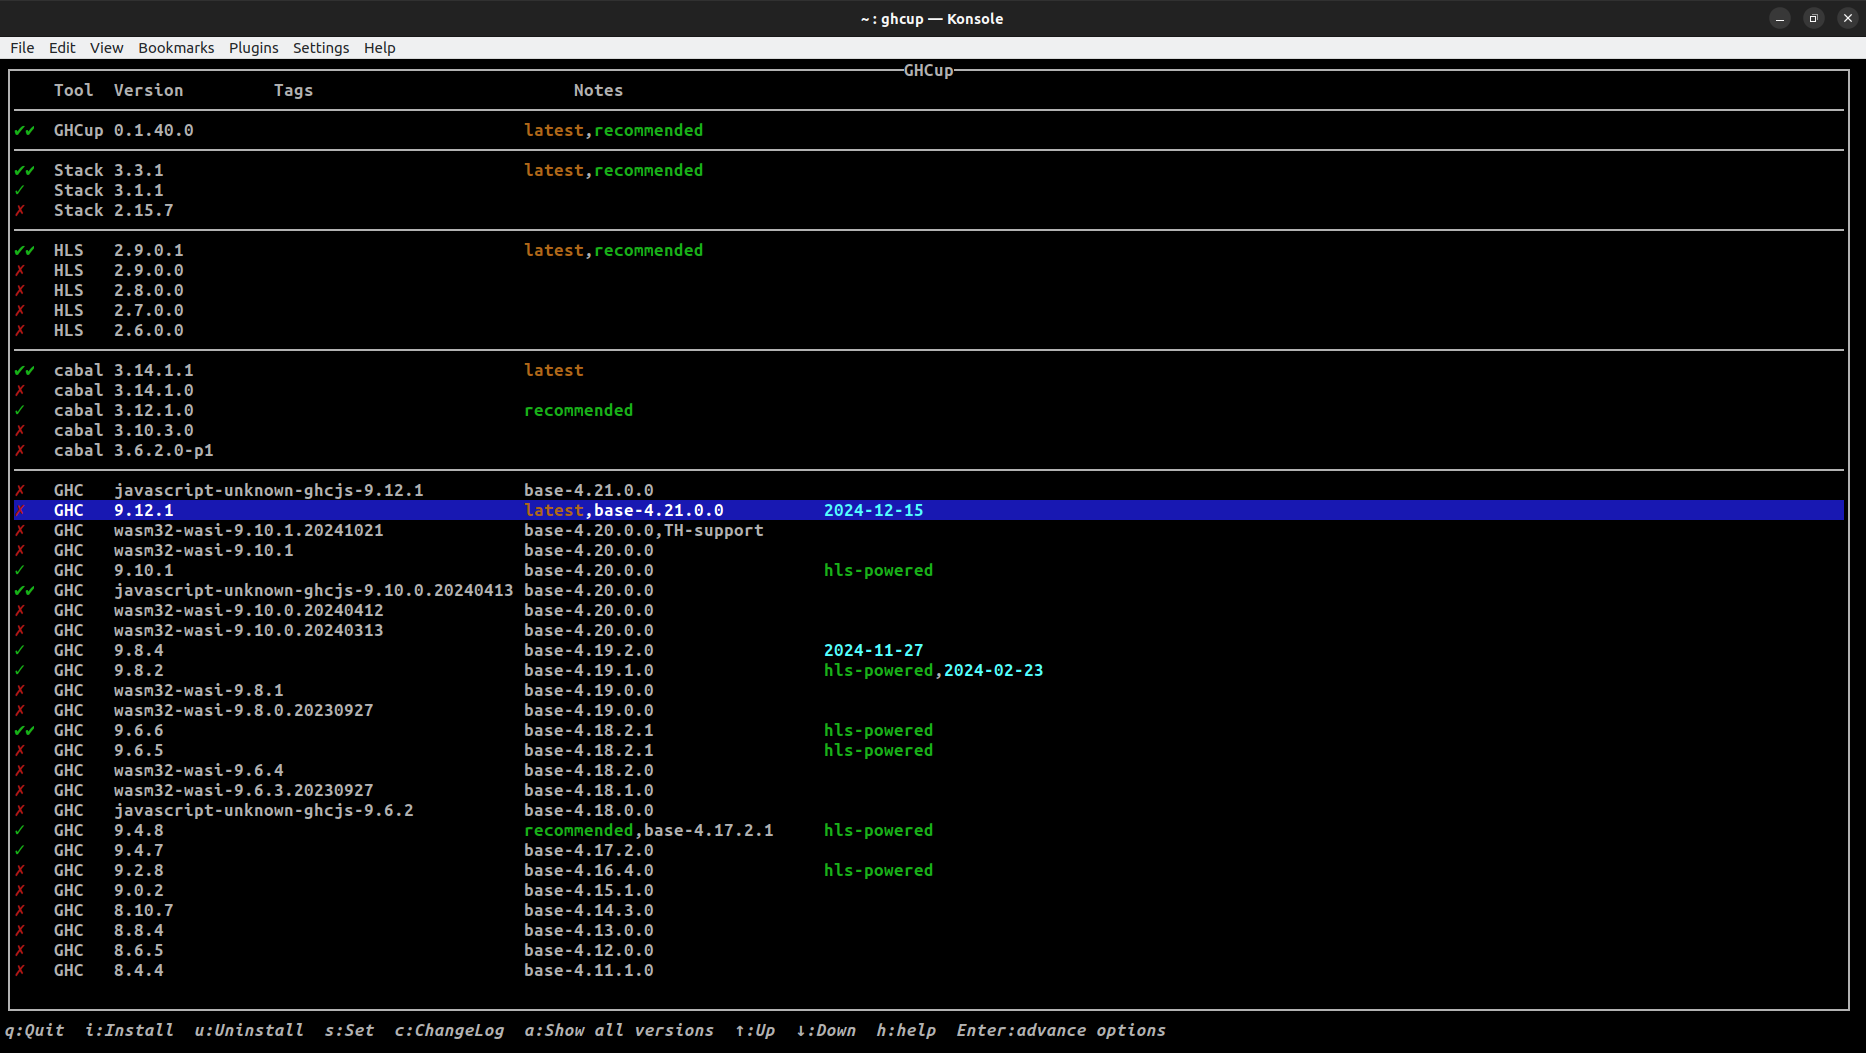Click the red X beside GHC 8.4.4
The width and height of the screenshot is (1866, 1053).
20,971
